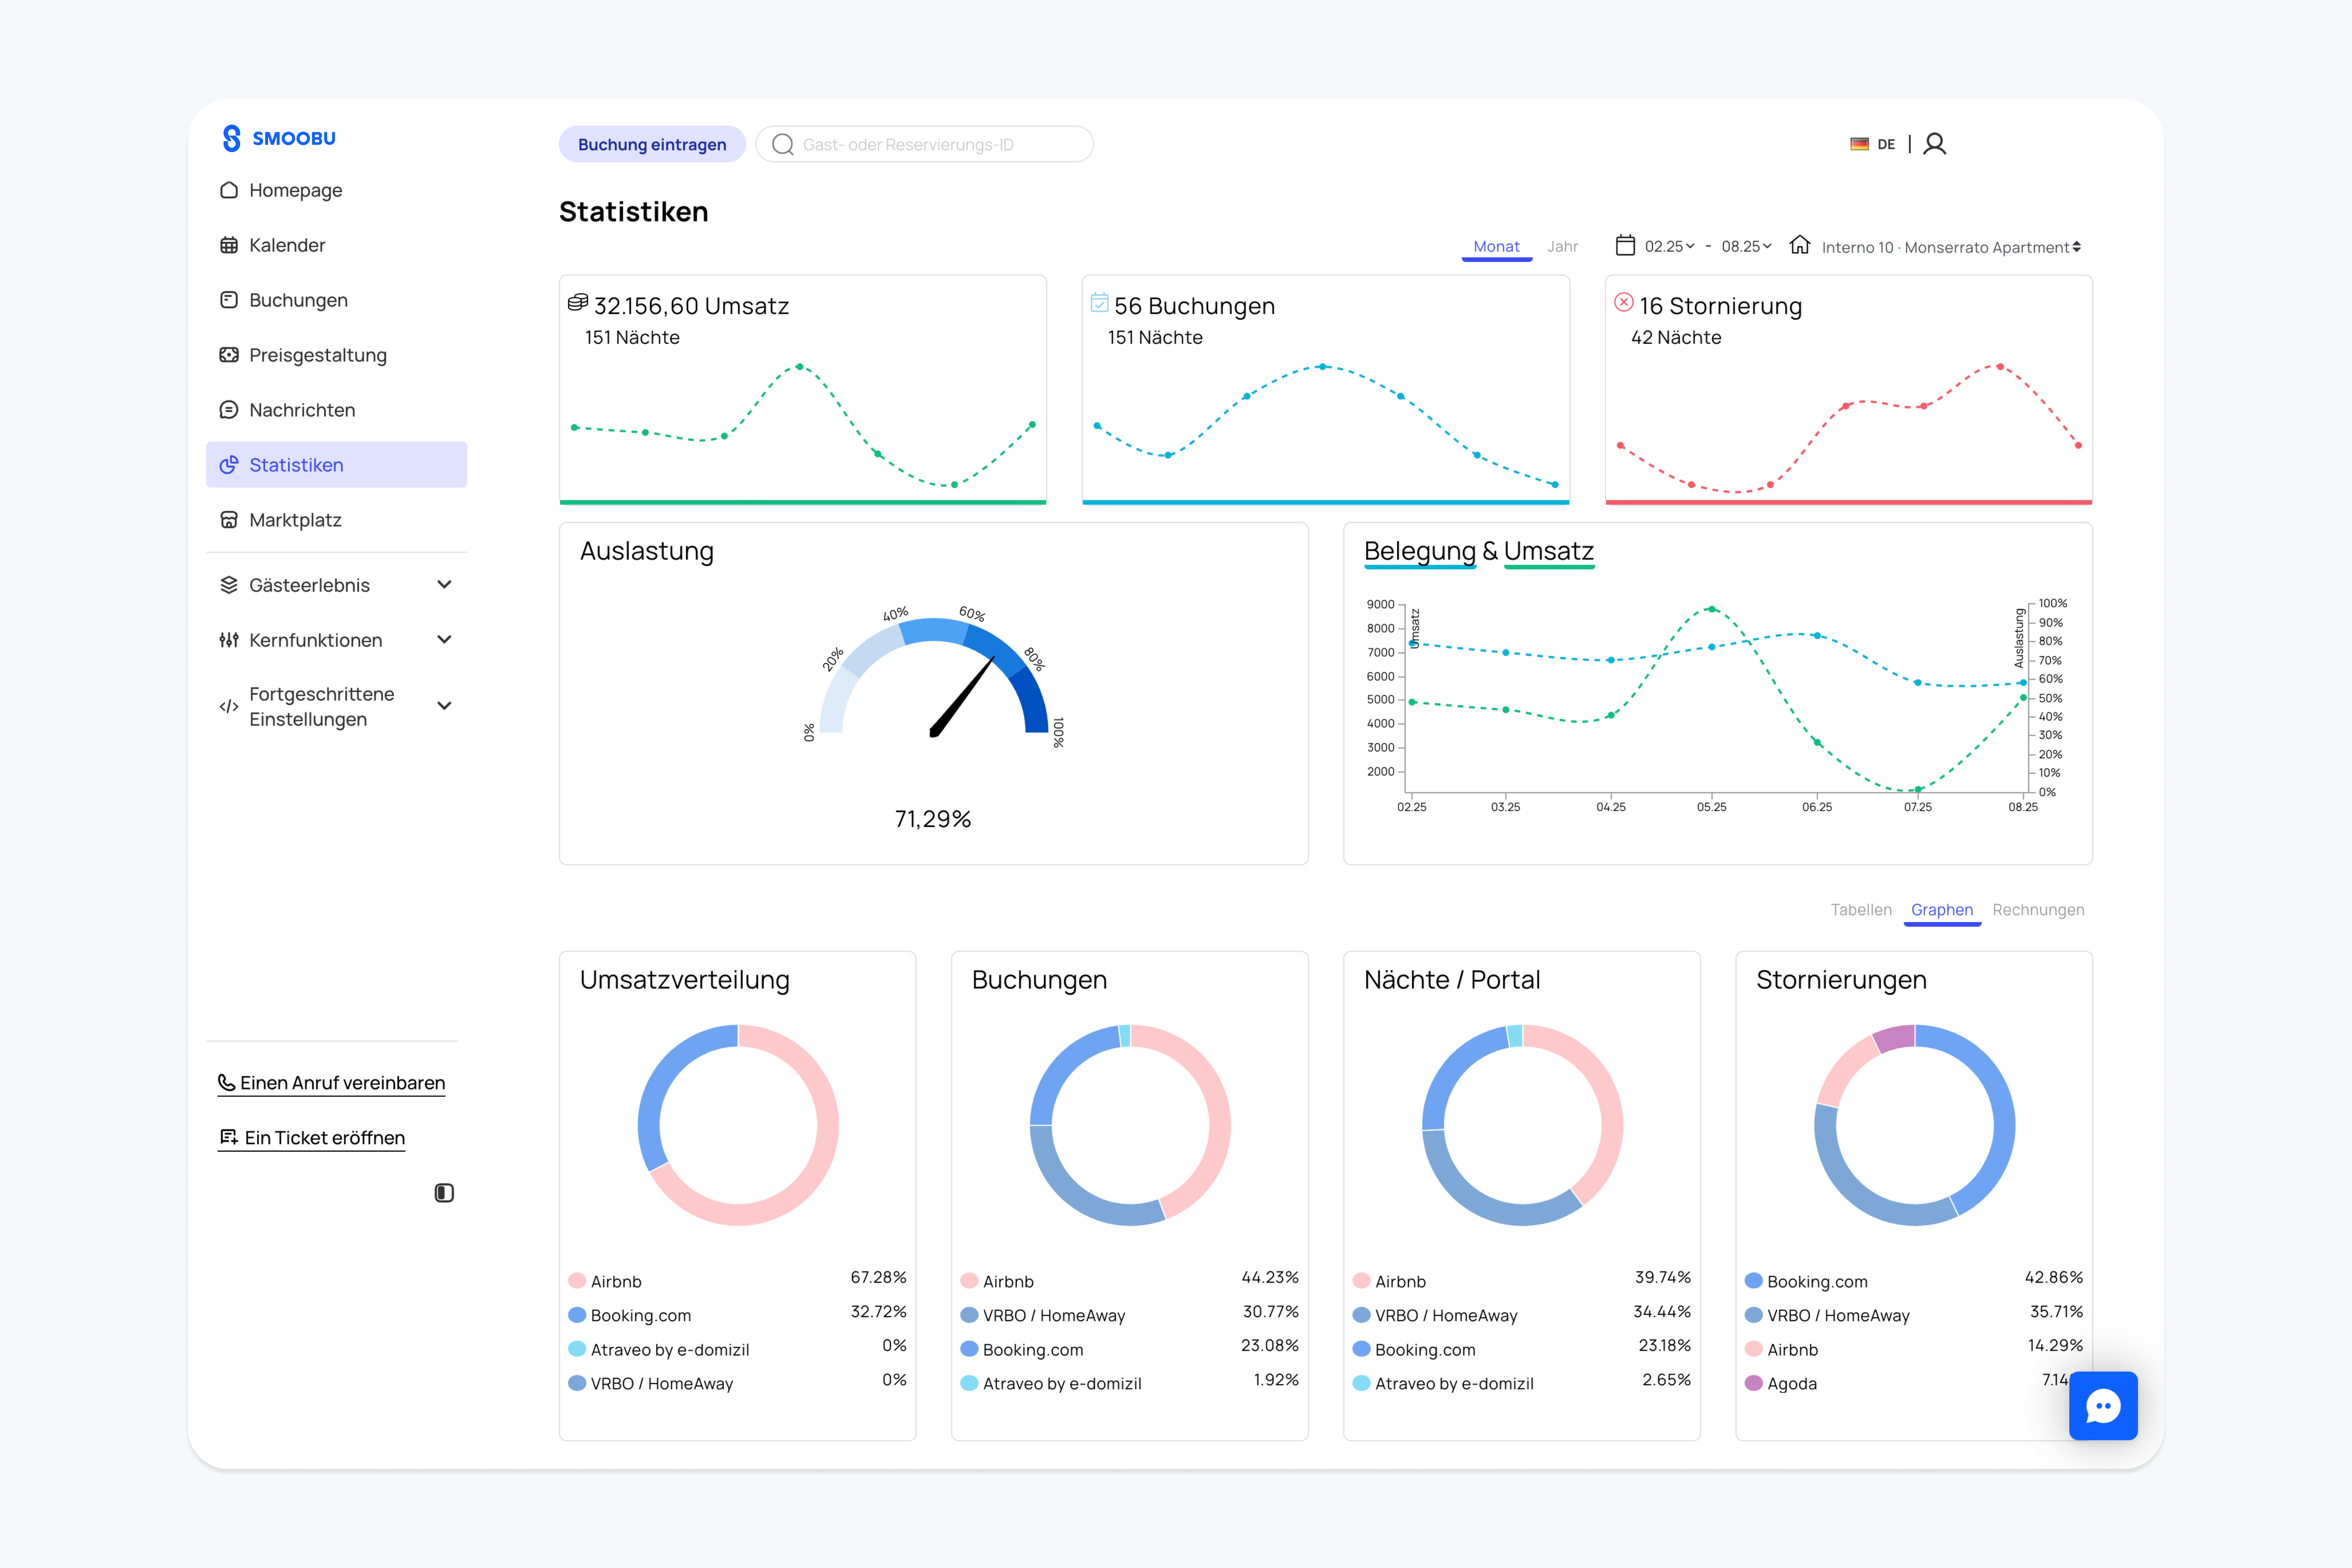The width and height of the screenshot is (2352, 1568).
Task: Click the Nachrichten speech bubble icon
Action: click(229, 410)
